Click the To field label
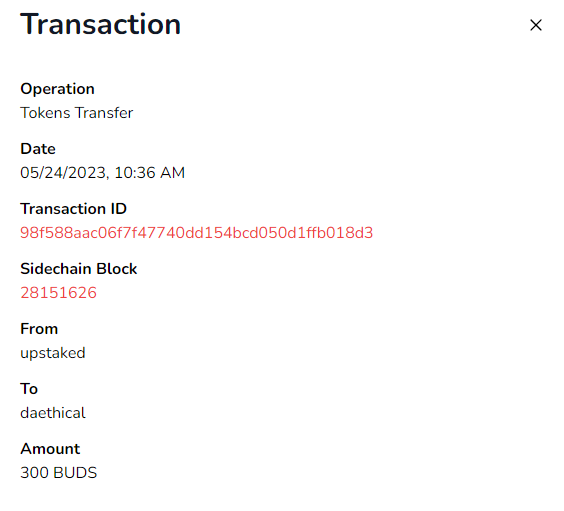Image resolution: width=564 pixels, height=511 pixels. tap(29, 389)
